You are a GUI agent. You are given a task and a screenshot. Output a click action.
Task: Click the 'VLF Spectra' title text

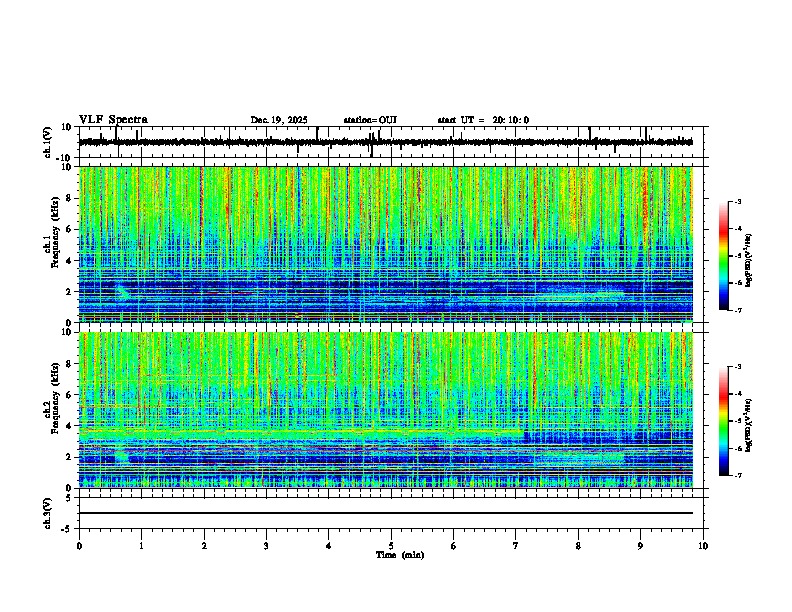point(113,120)
